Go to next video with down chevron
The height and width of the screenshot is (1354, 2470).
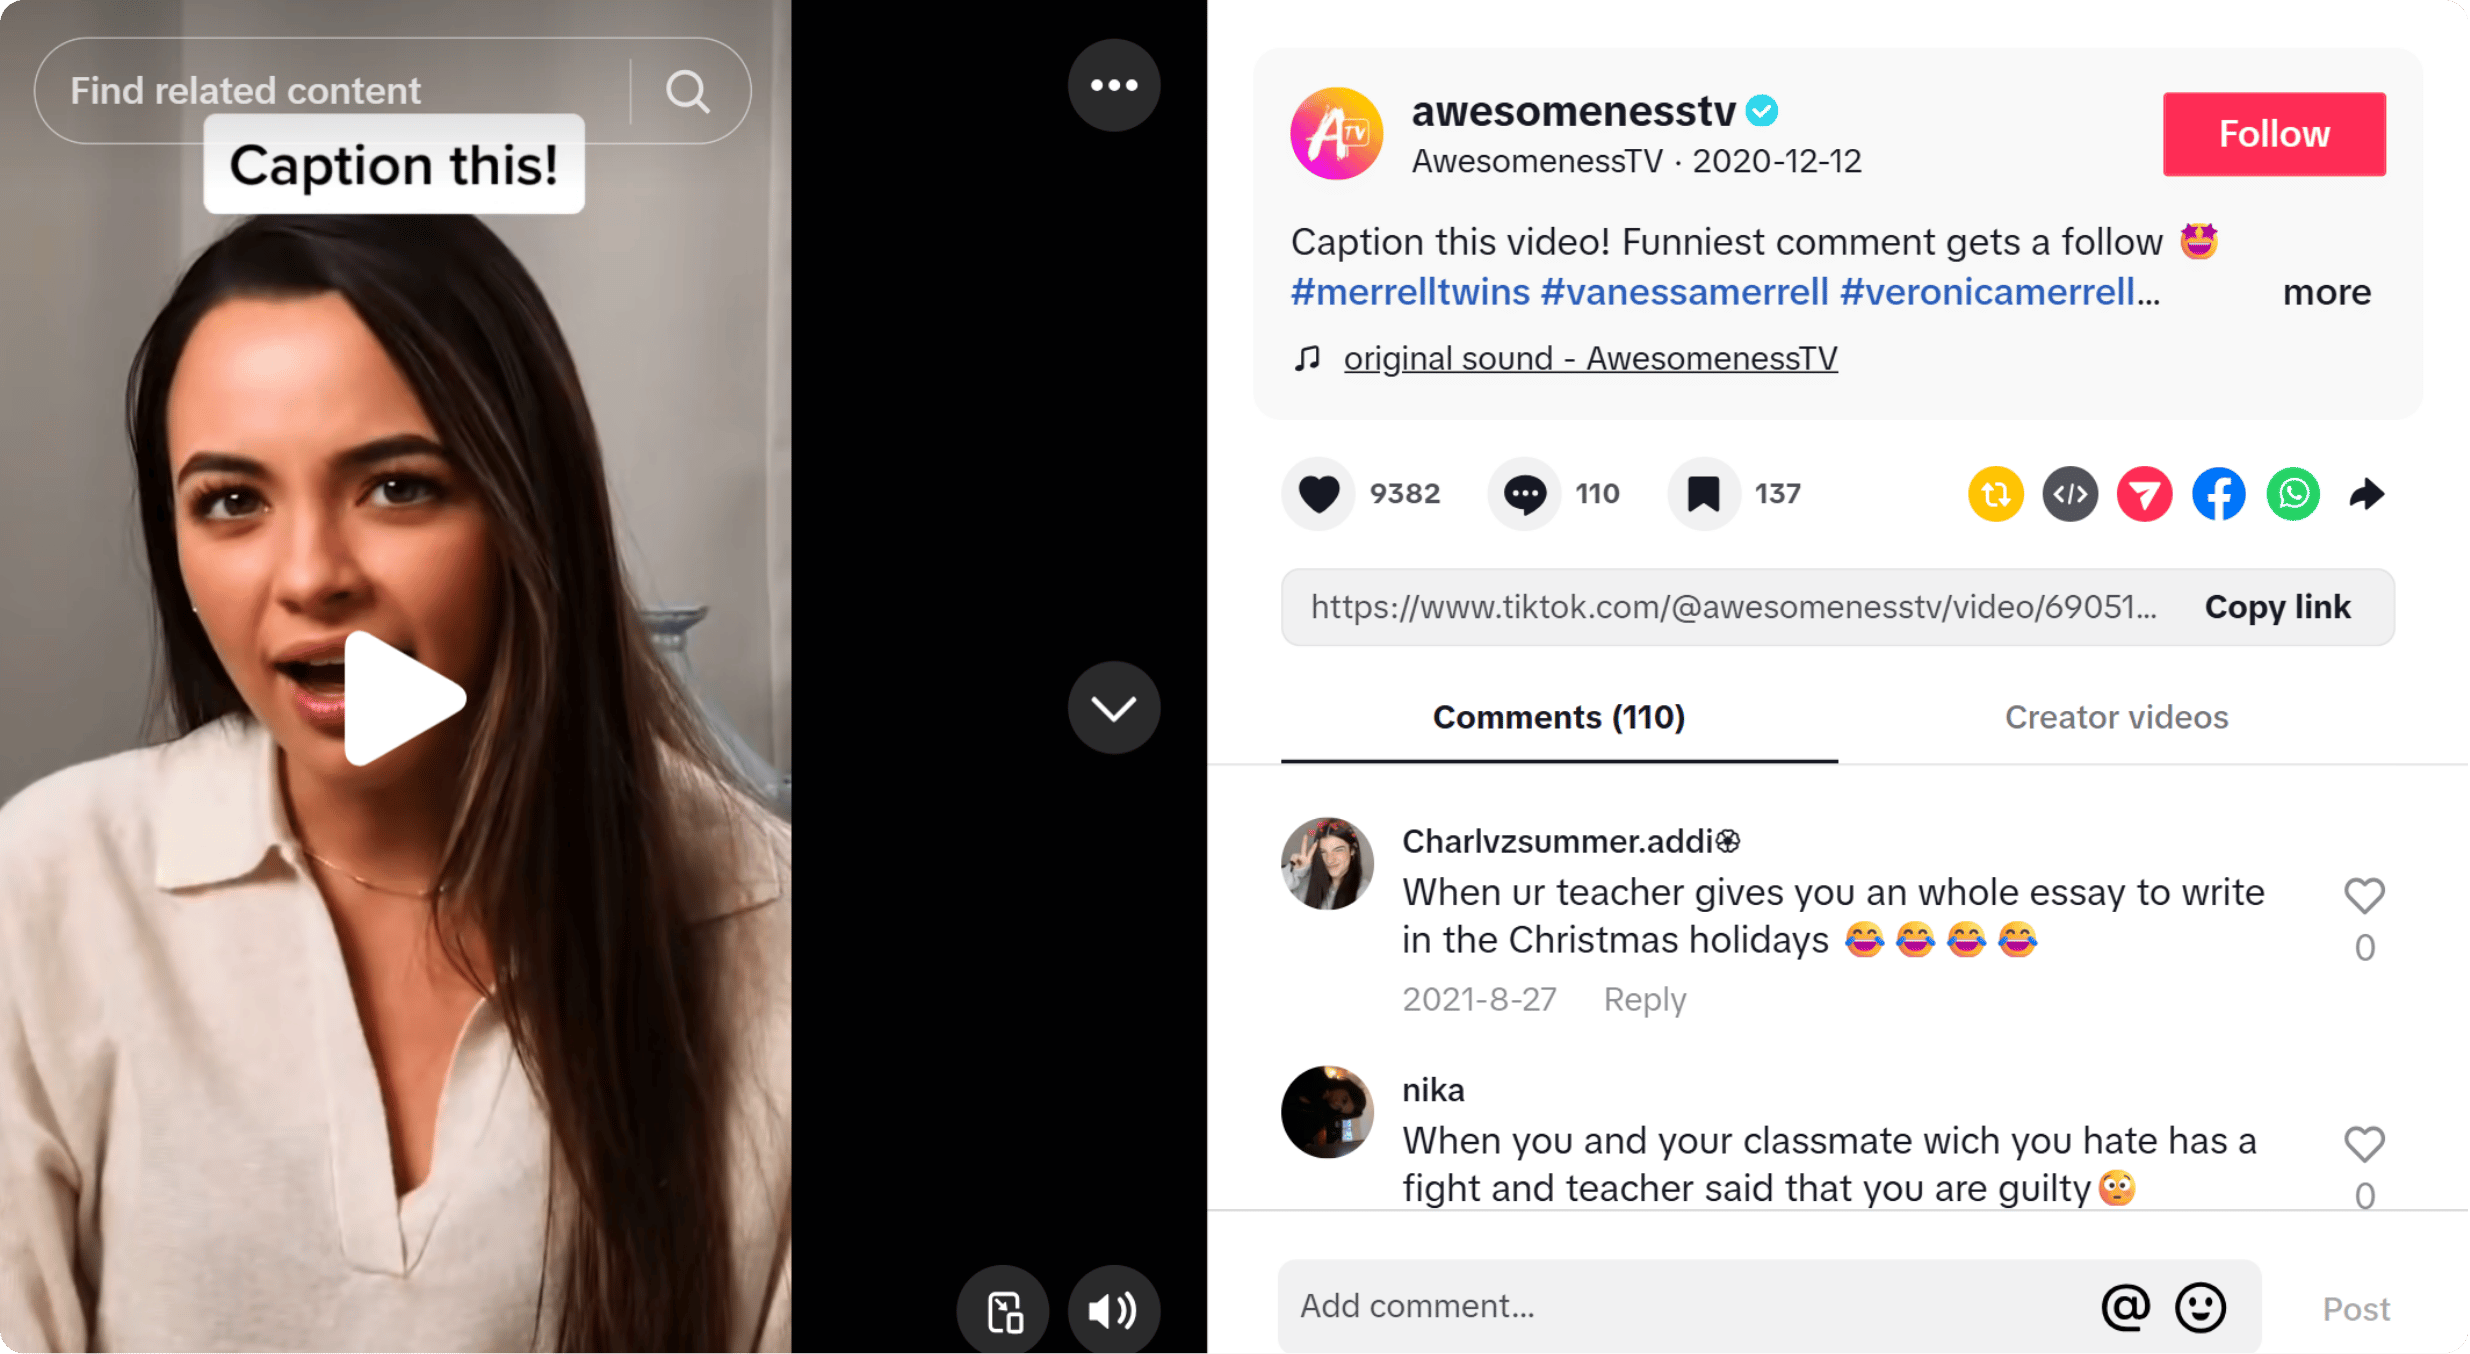pos(1113,708)
